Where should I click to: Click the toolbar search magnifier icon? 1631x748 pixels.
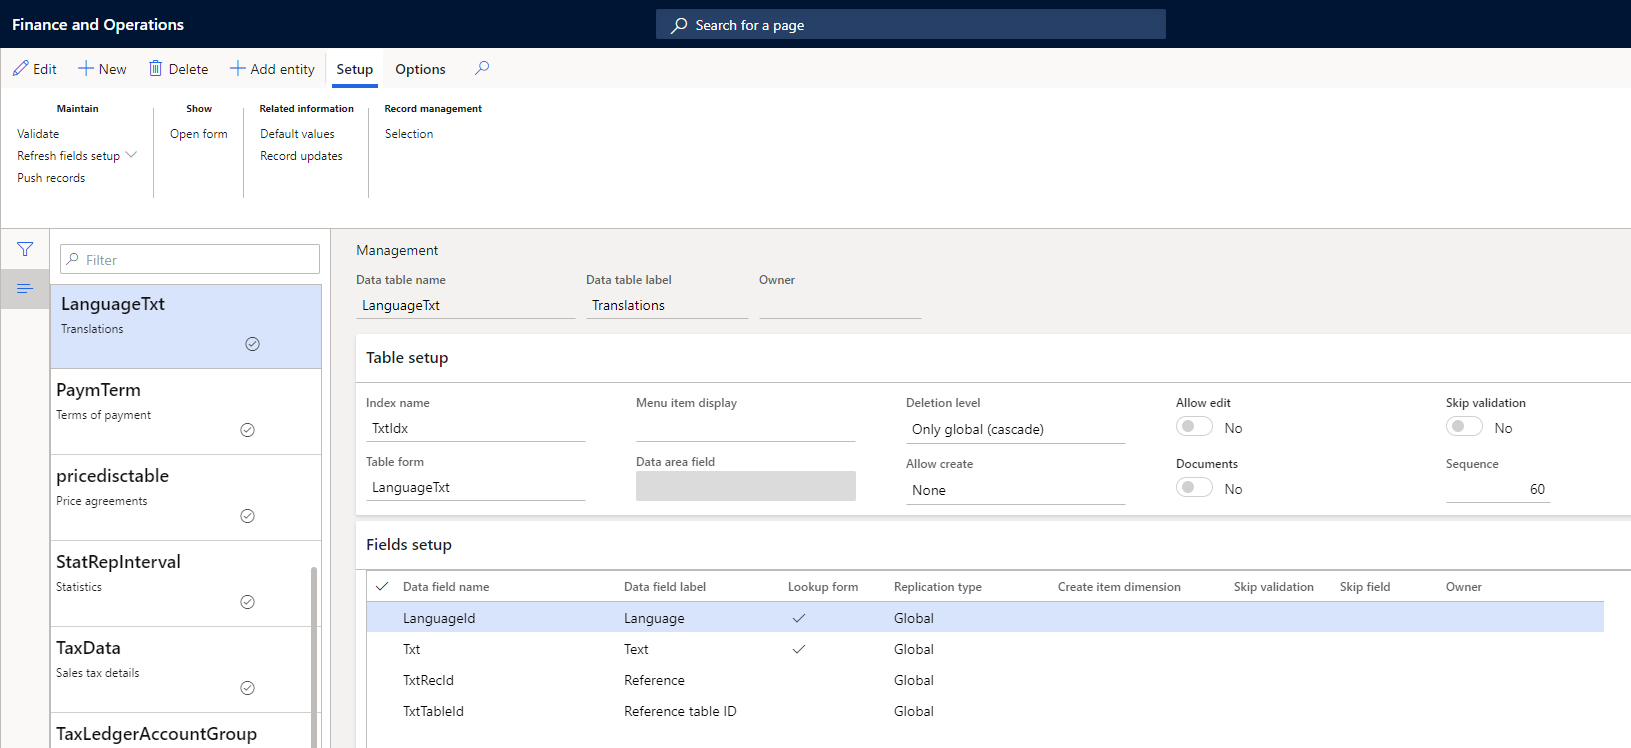tap(482, 68)
